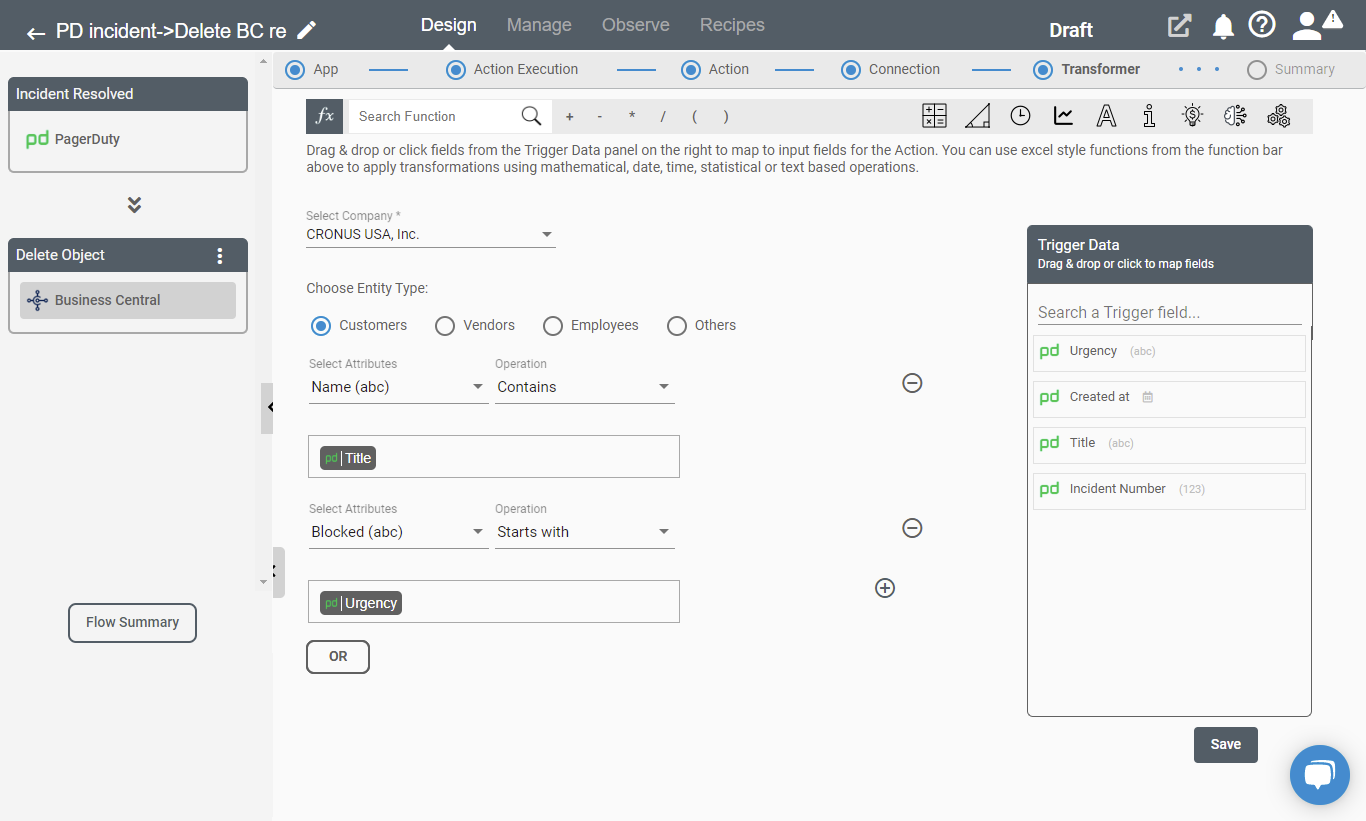Screen dimensions: 1366x821
Task: Insert plus operator
Action: point(570,117)
